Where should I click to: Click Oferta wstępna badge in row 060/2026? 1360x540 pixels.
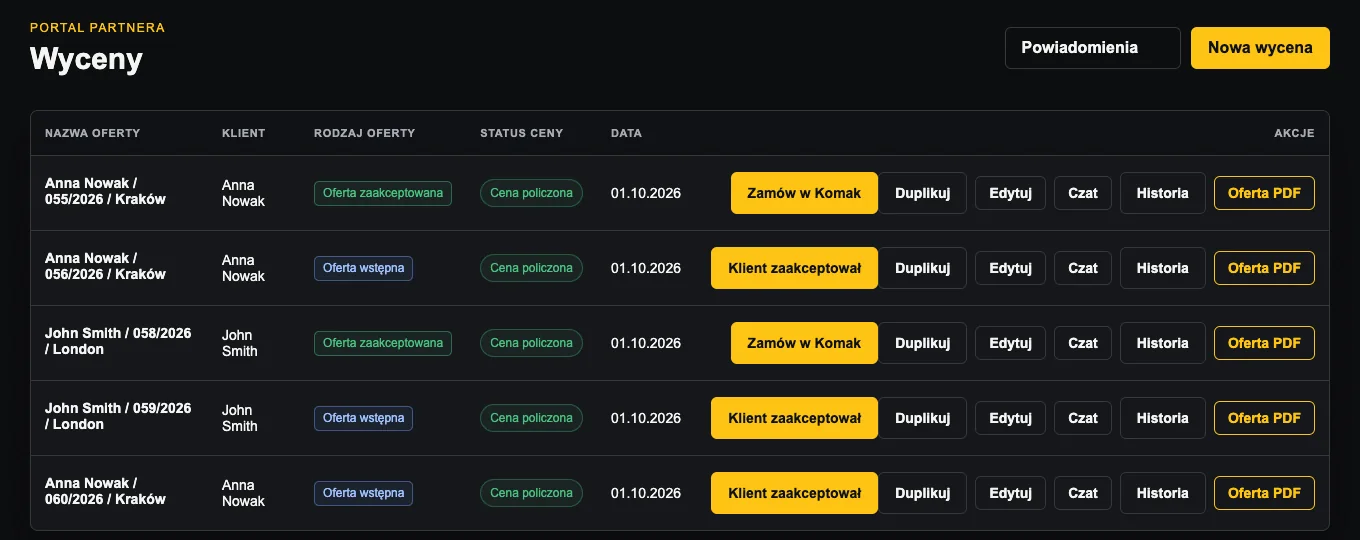click(363, 493)
